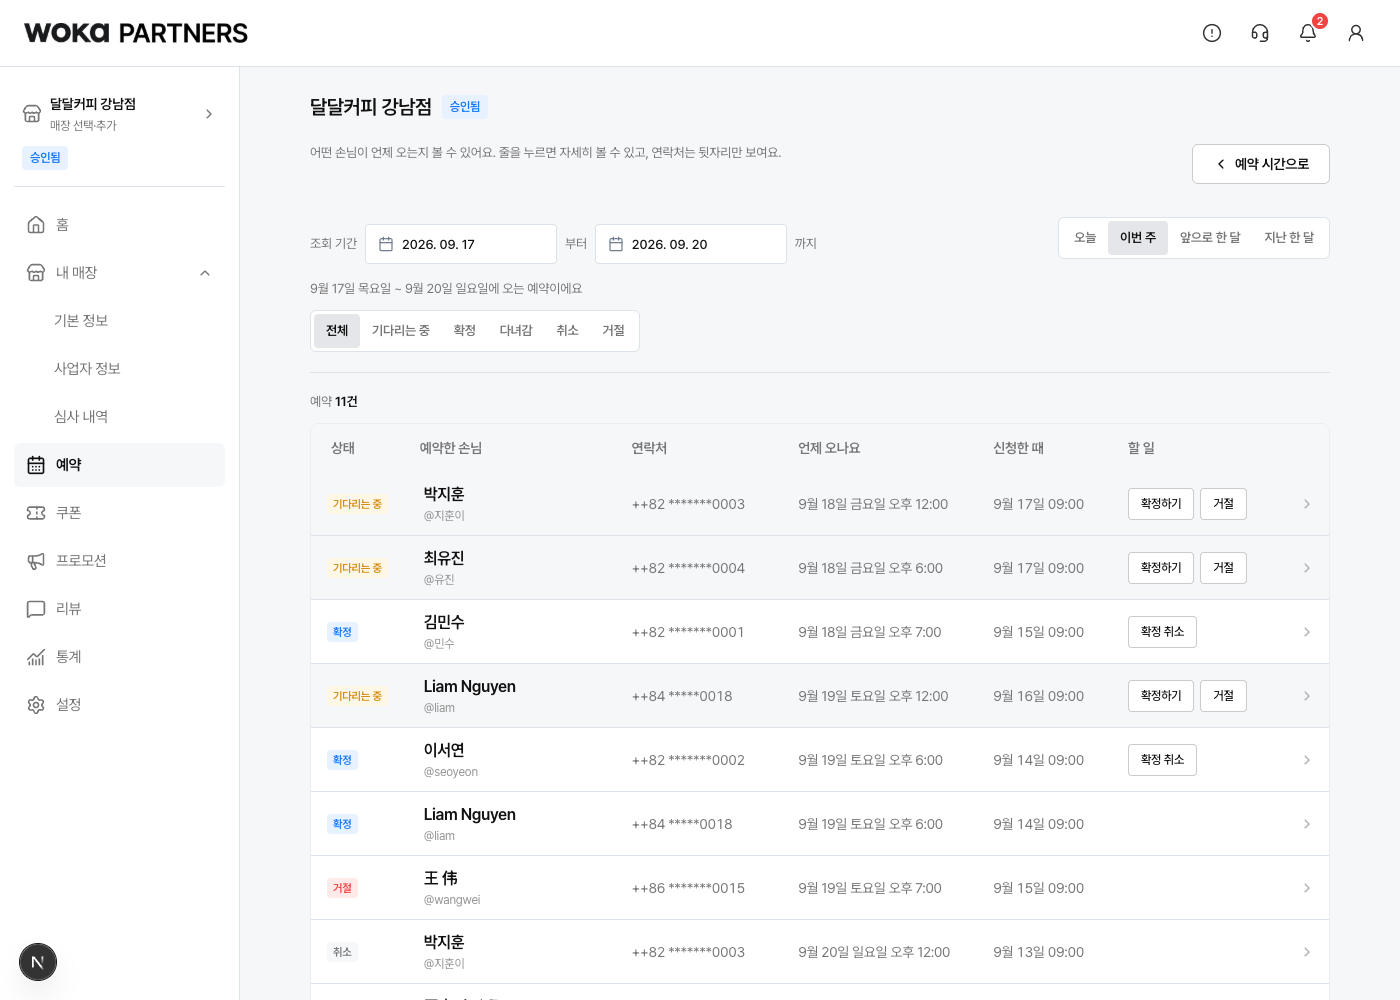Screen dimensions: 1400x1000
Task: Expand 최유진 reservation row chevron
Action: [1307, 568]
